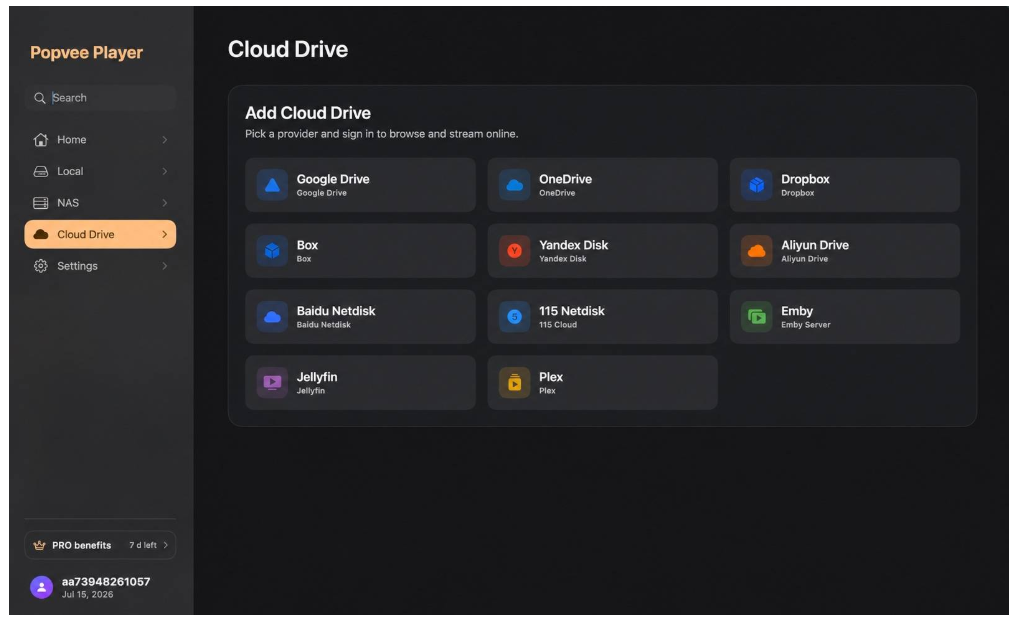Open the Home menu item

click(100, 140)
